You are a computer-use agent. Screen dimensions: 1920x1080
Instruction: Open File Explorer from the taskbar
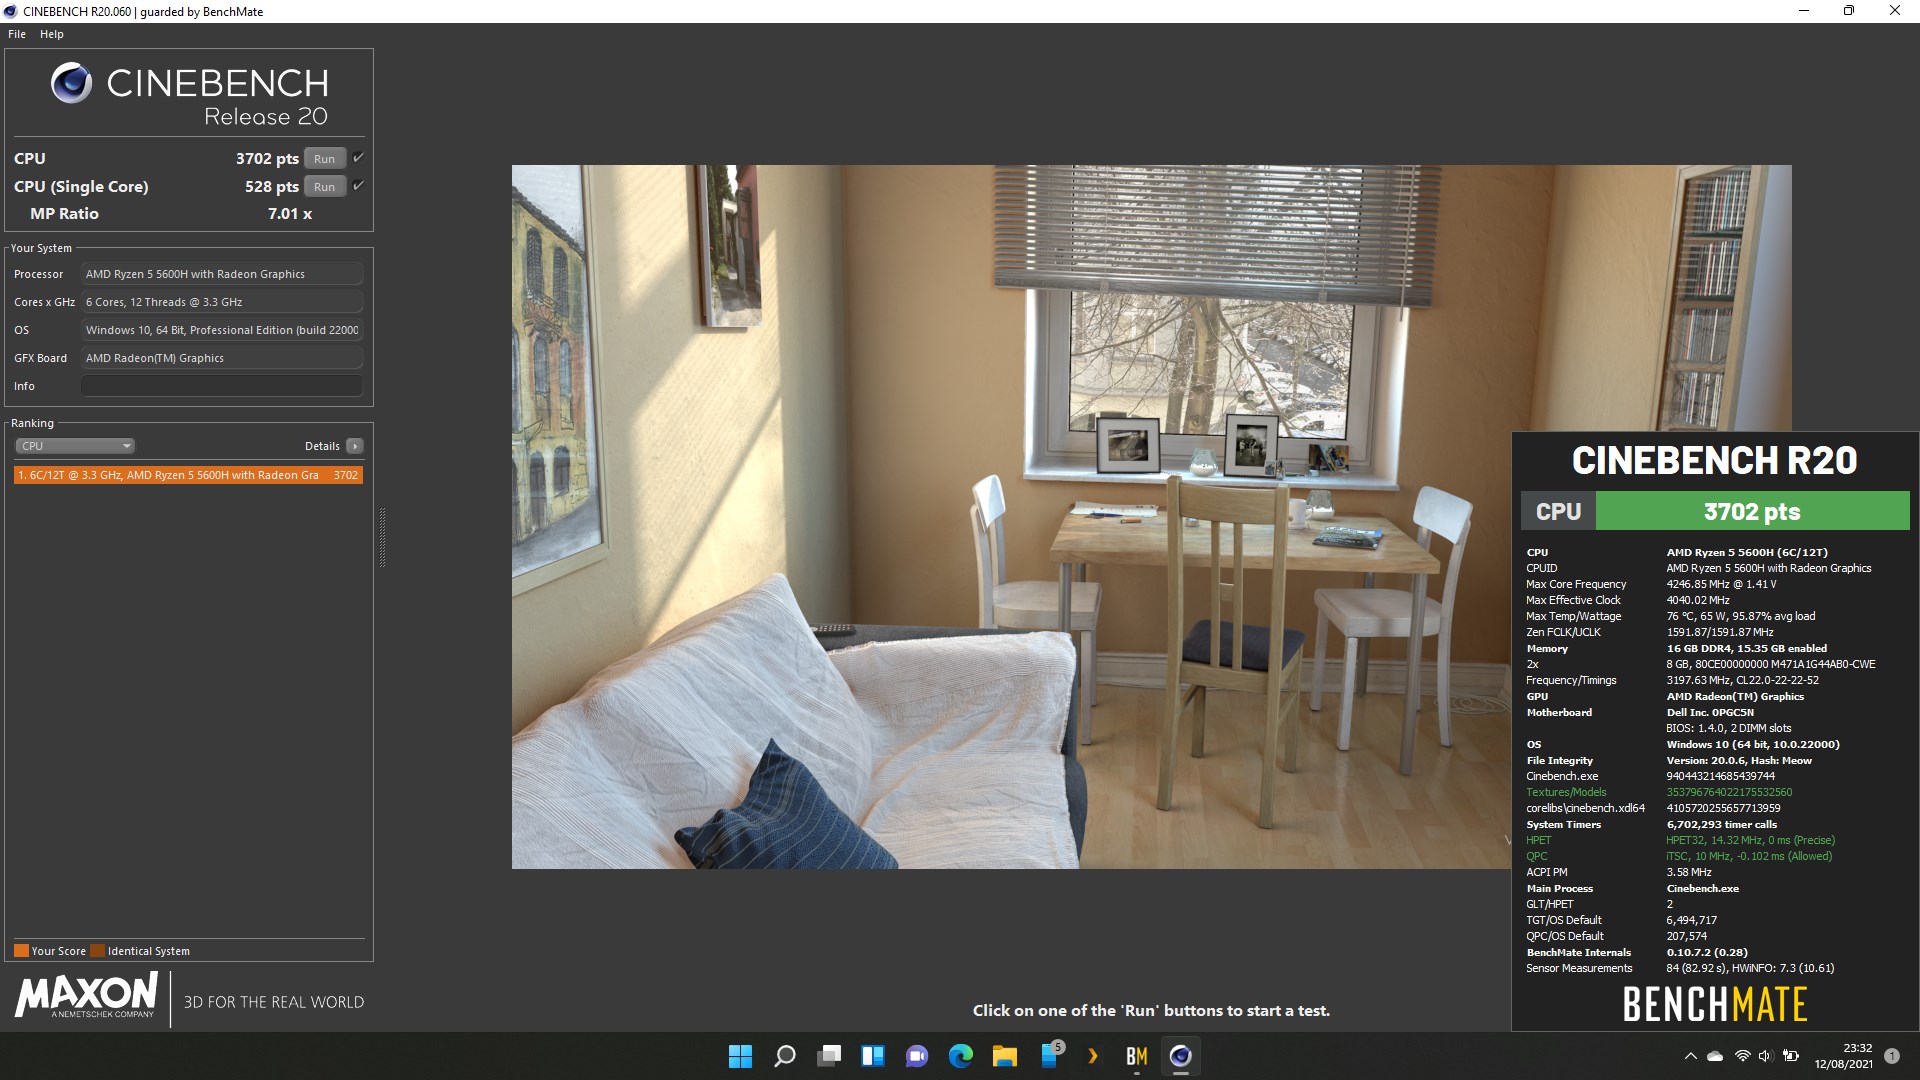click(x=1005, y=1056)
